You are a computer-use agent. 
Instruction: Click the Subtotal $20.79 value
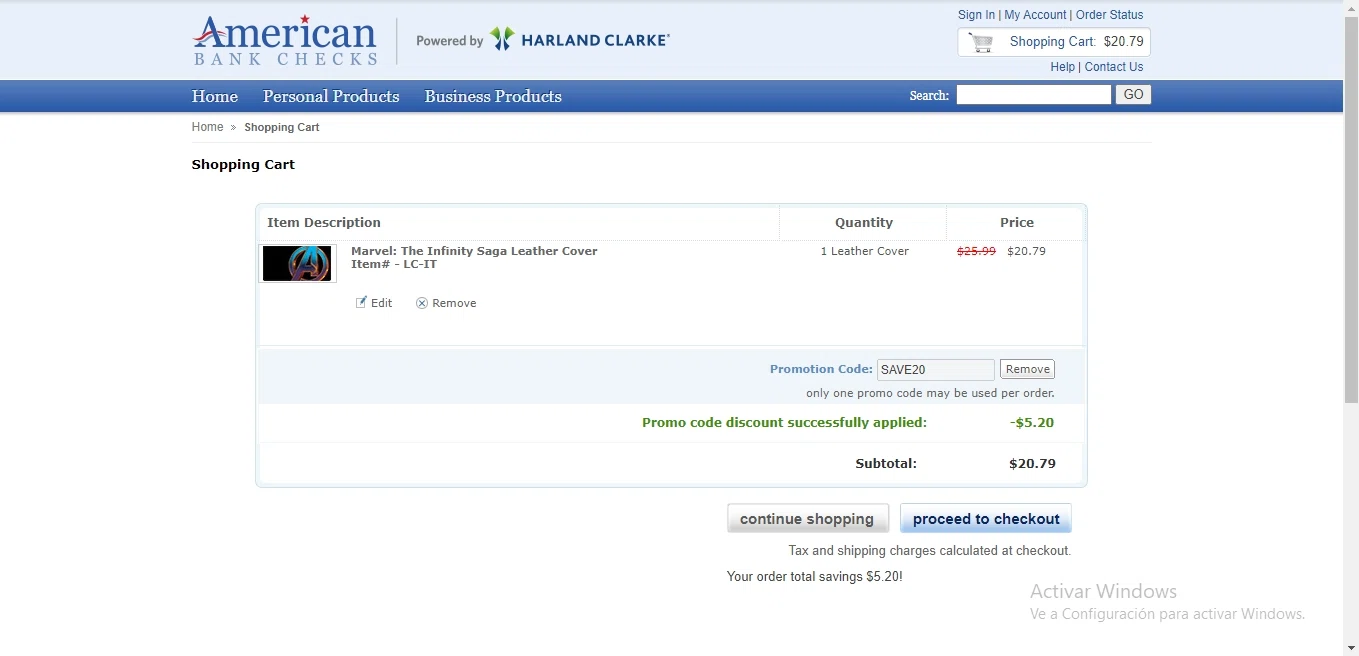pos(1032,463)
